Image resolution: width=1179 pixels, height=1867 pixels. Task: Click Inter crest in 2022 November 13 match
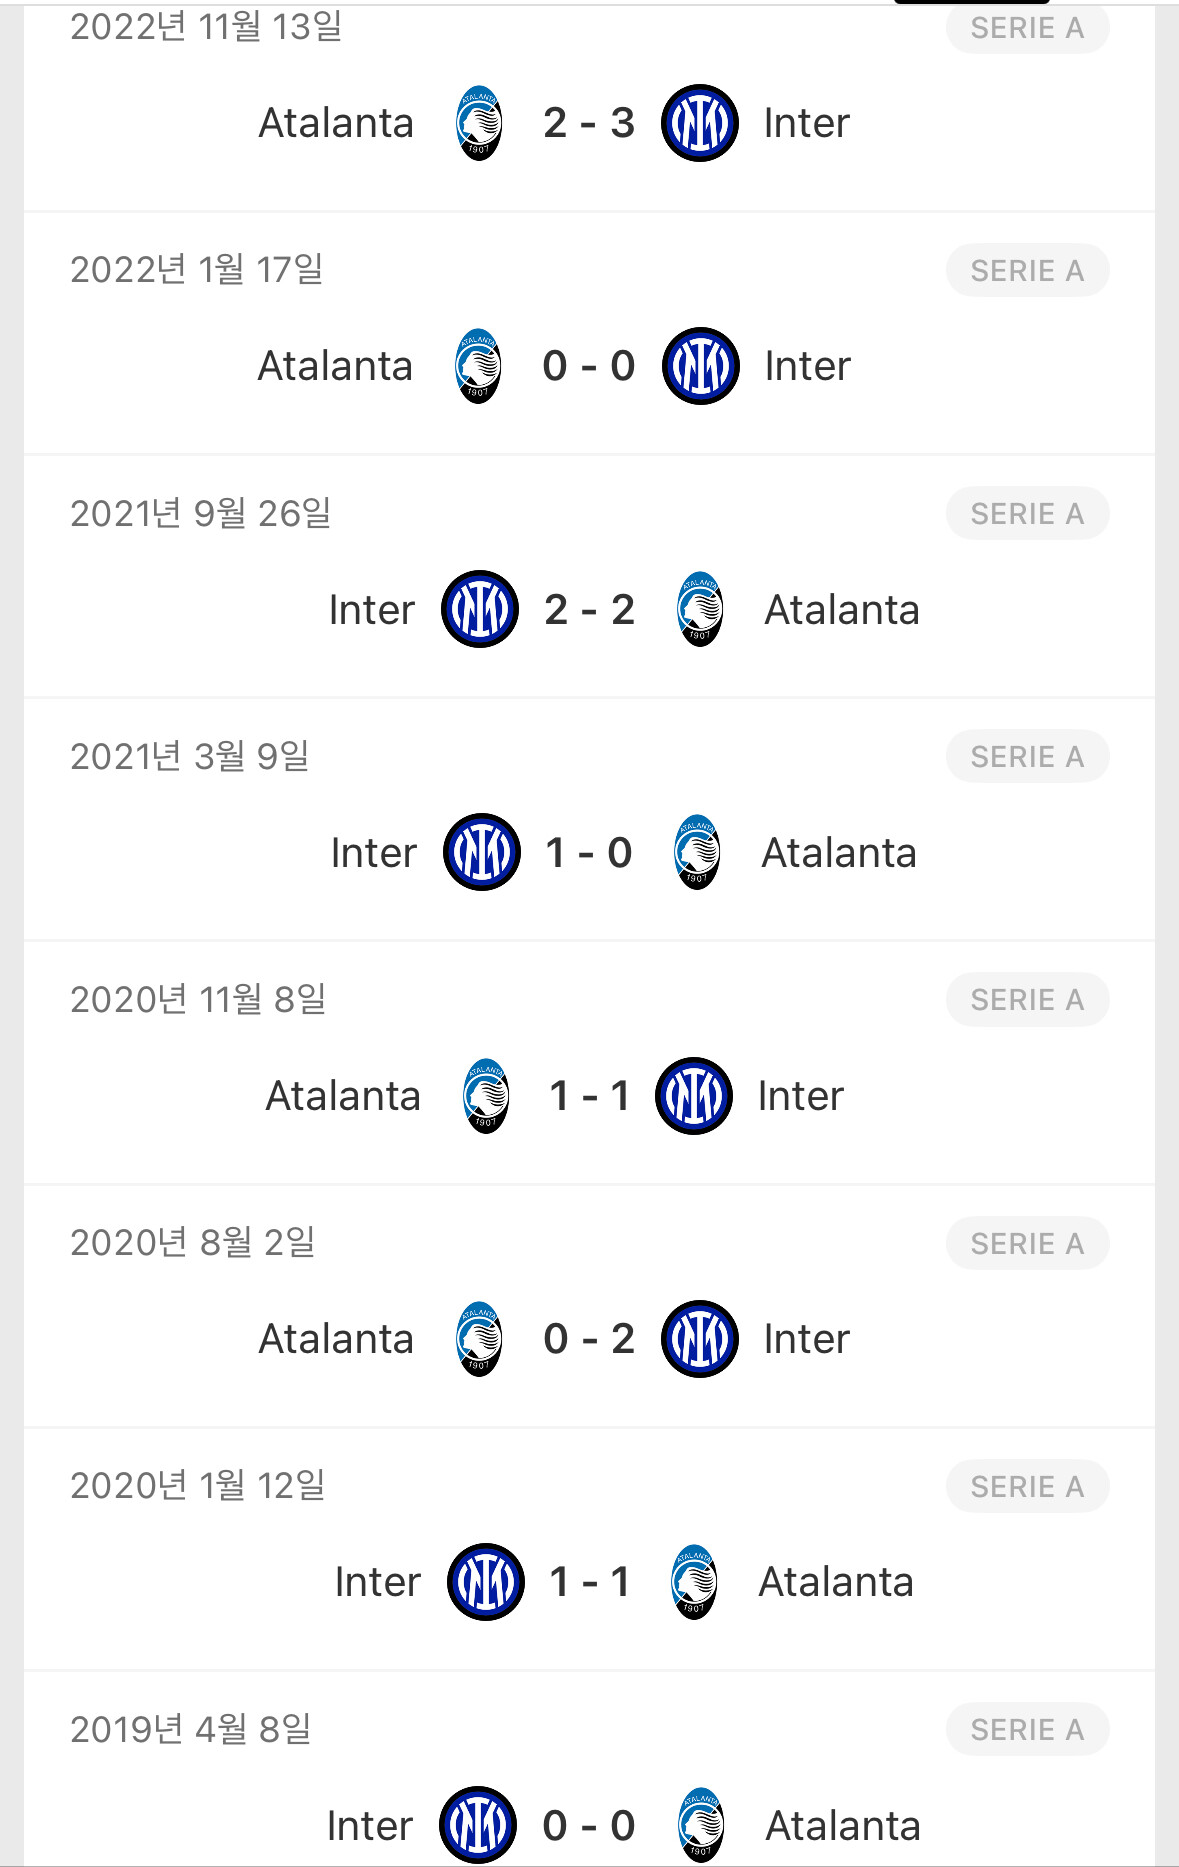[700, 123]
